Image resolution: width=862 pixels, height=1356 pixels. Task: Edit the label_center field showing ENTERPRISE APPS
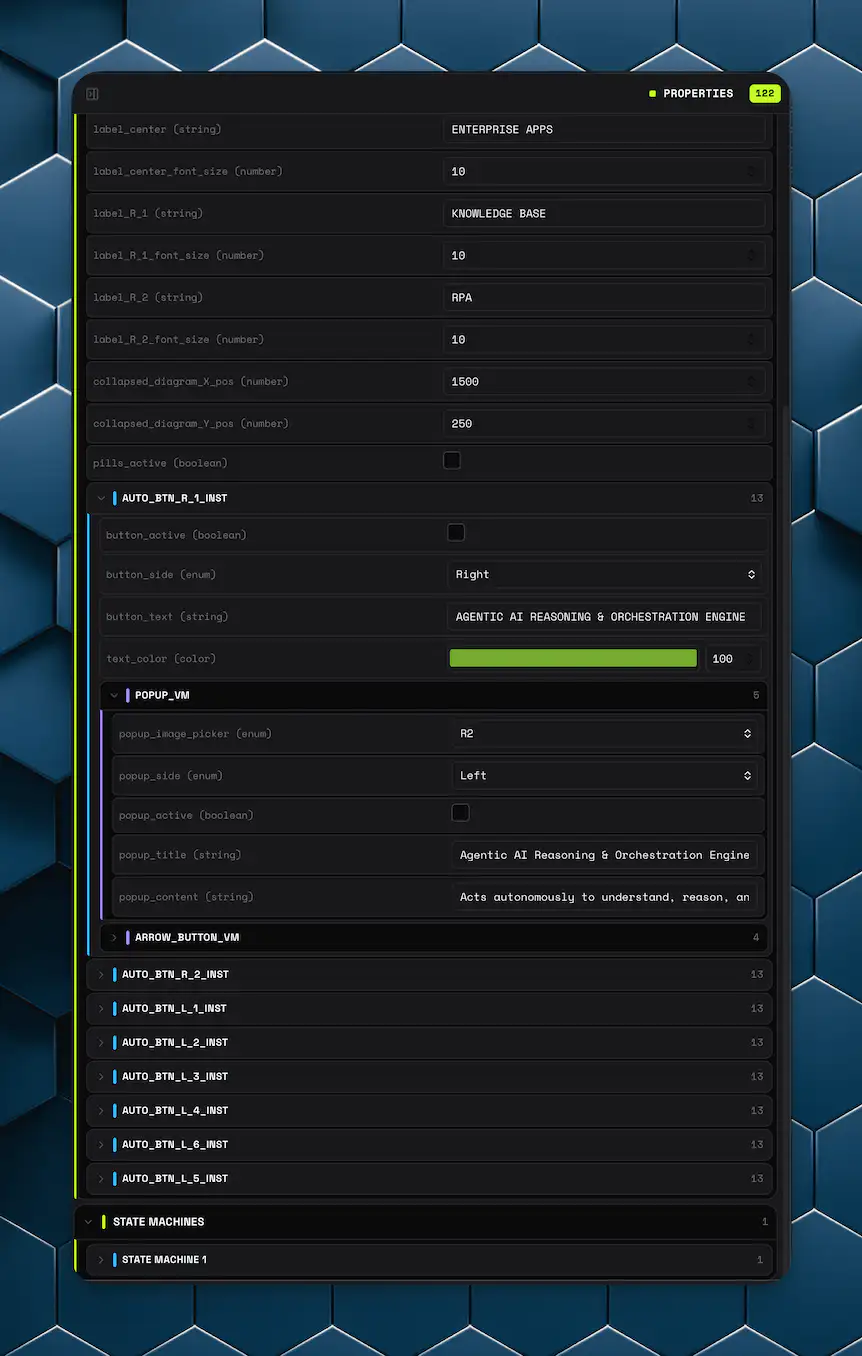[x=605, y=129]
